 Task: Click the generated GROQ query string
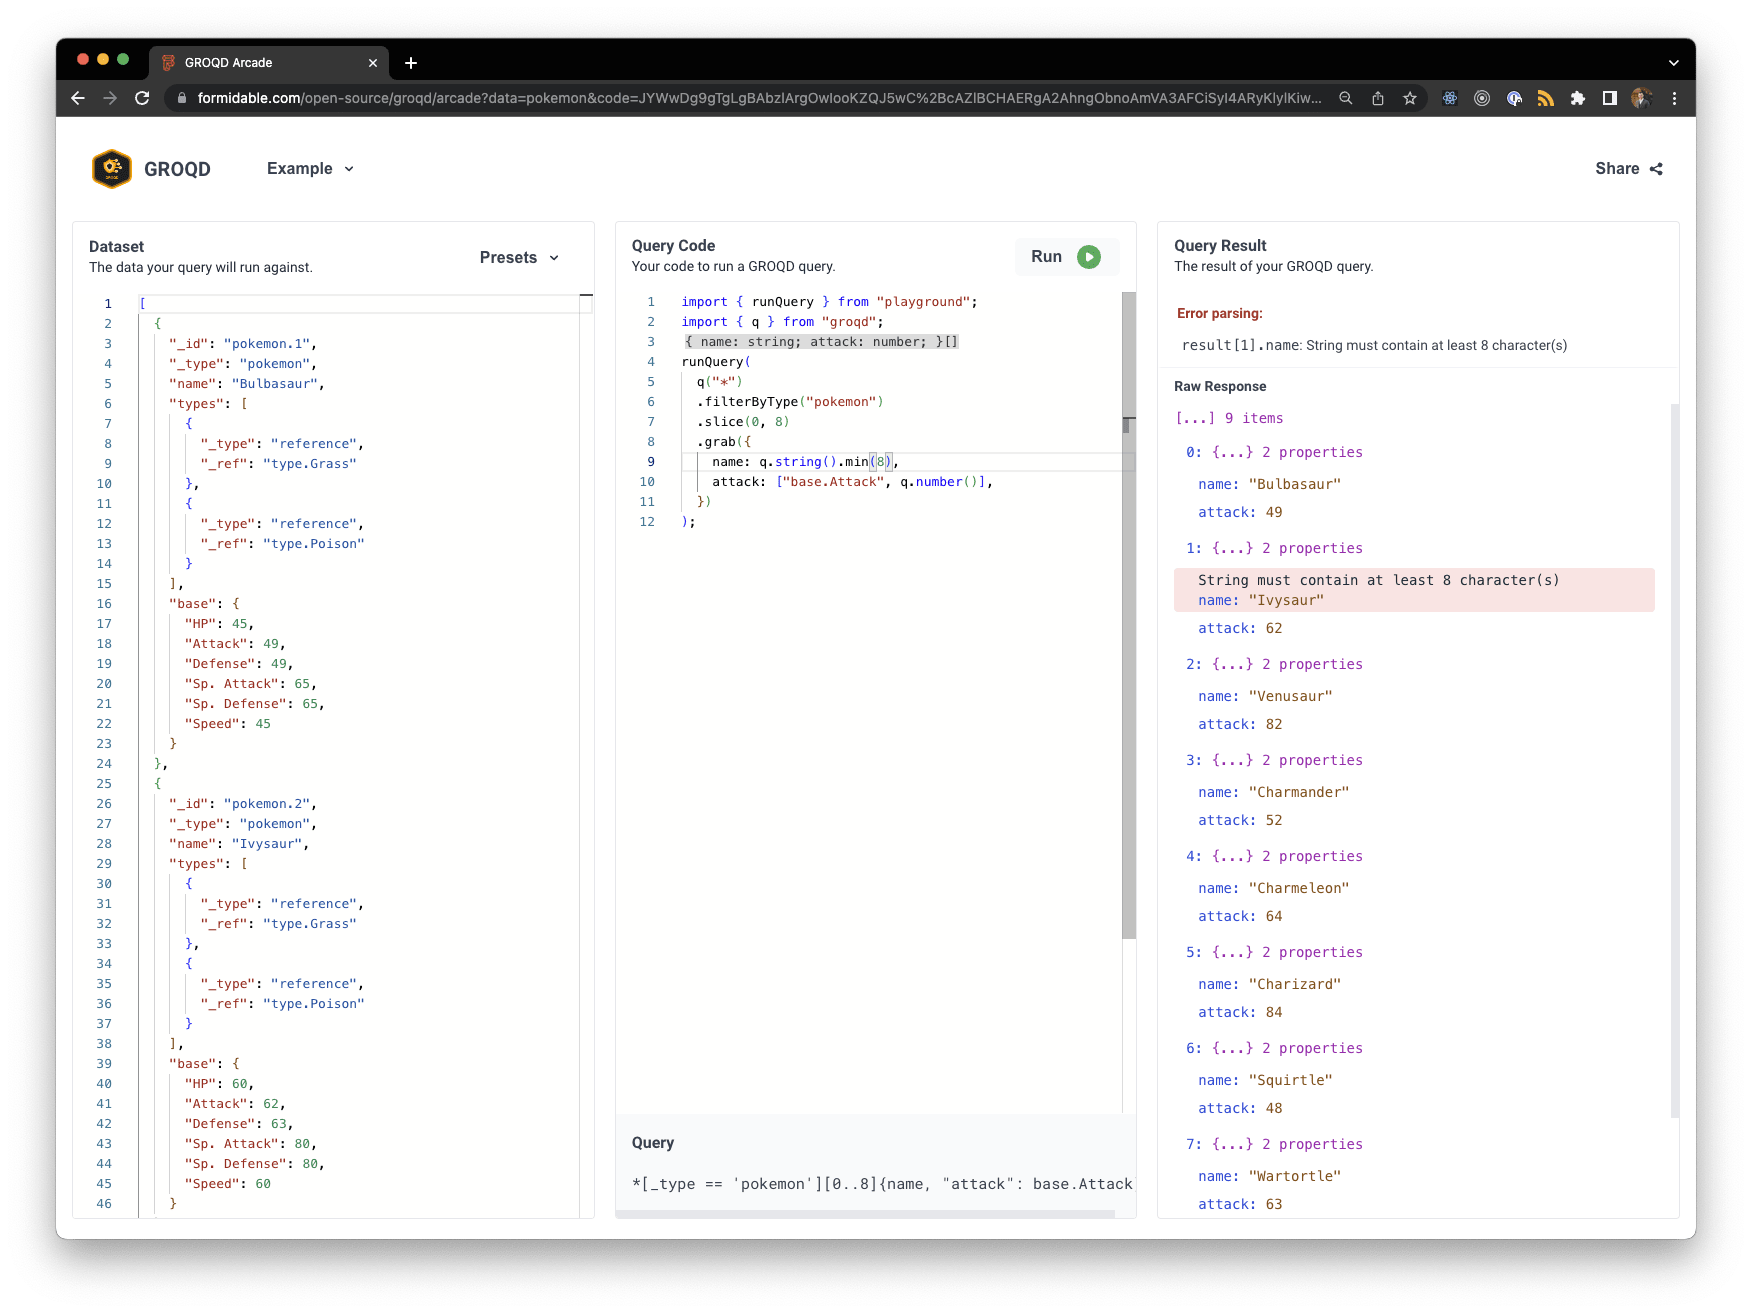(x=882, y=1184)
